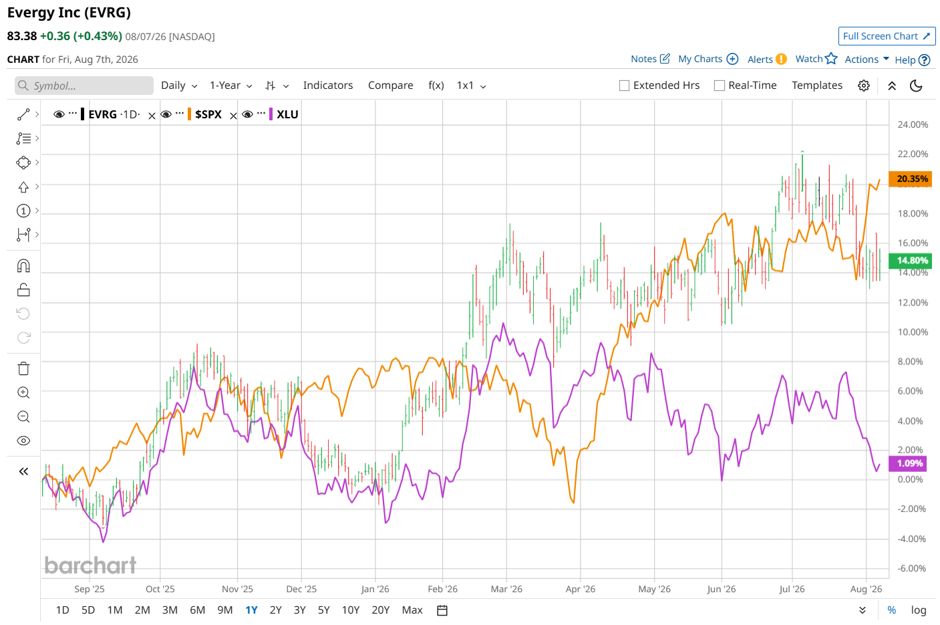Collapse the left drawing toolbar
The height and width of the screenshot is (625, 940).
23,472
